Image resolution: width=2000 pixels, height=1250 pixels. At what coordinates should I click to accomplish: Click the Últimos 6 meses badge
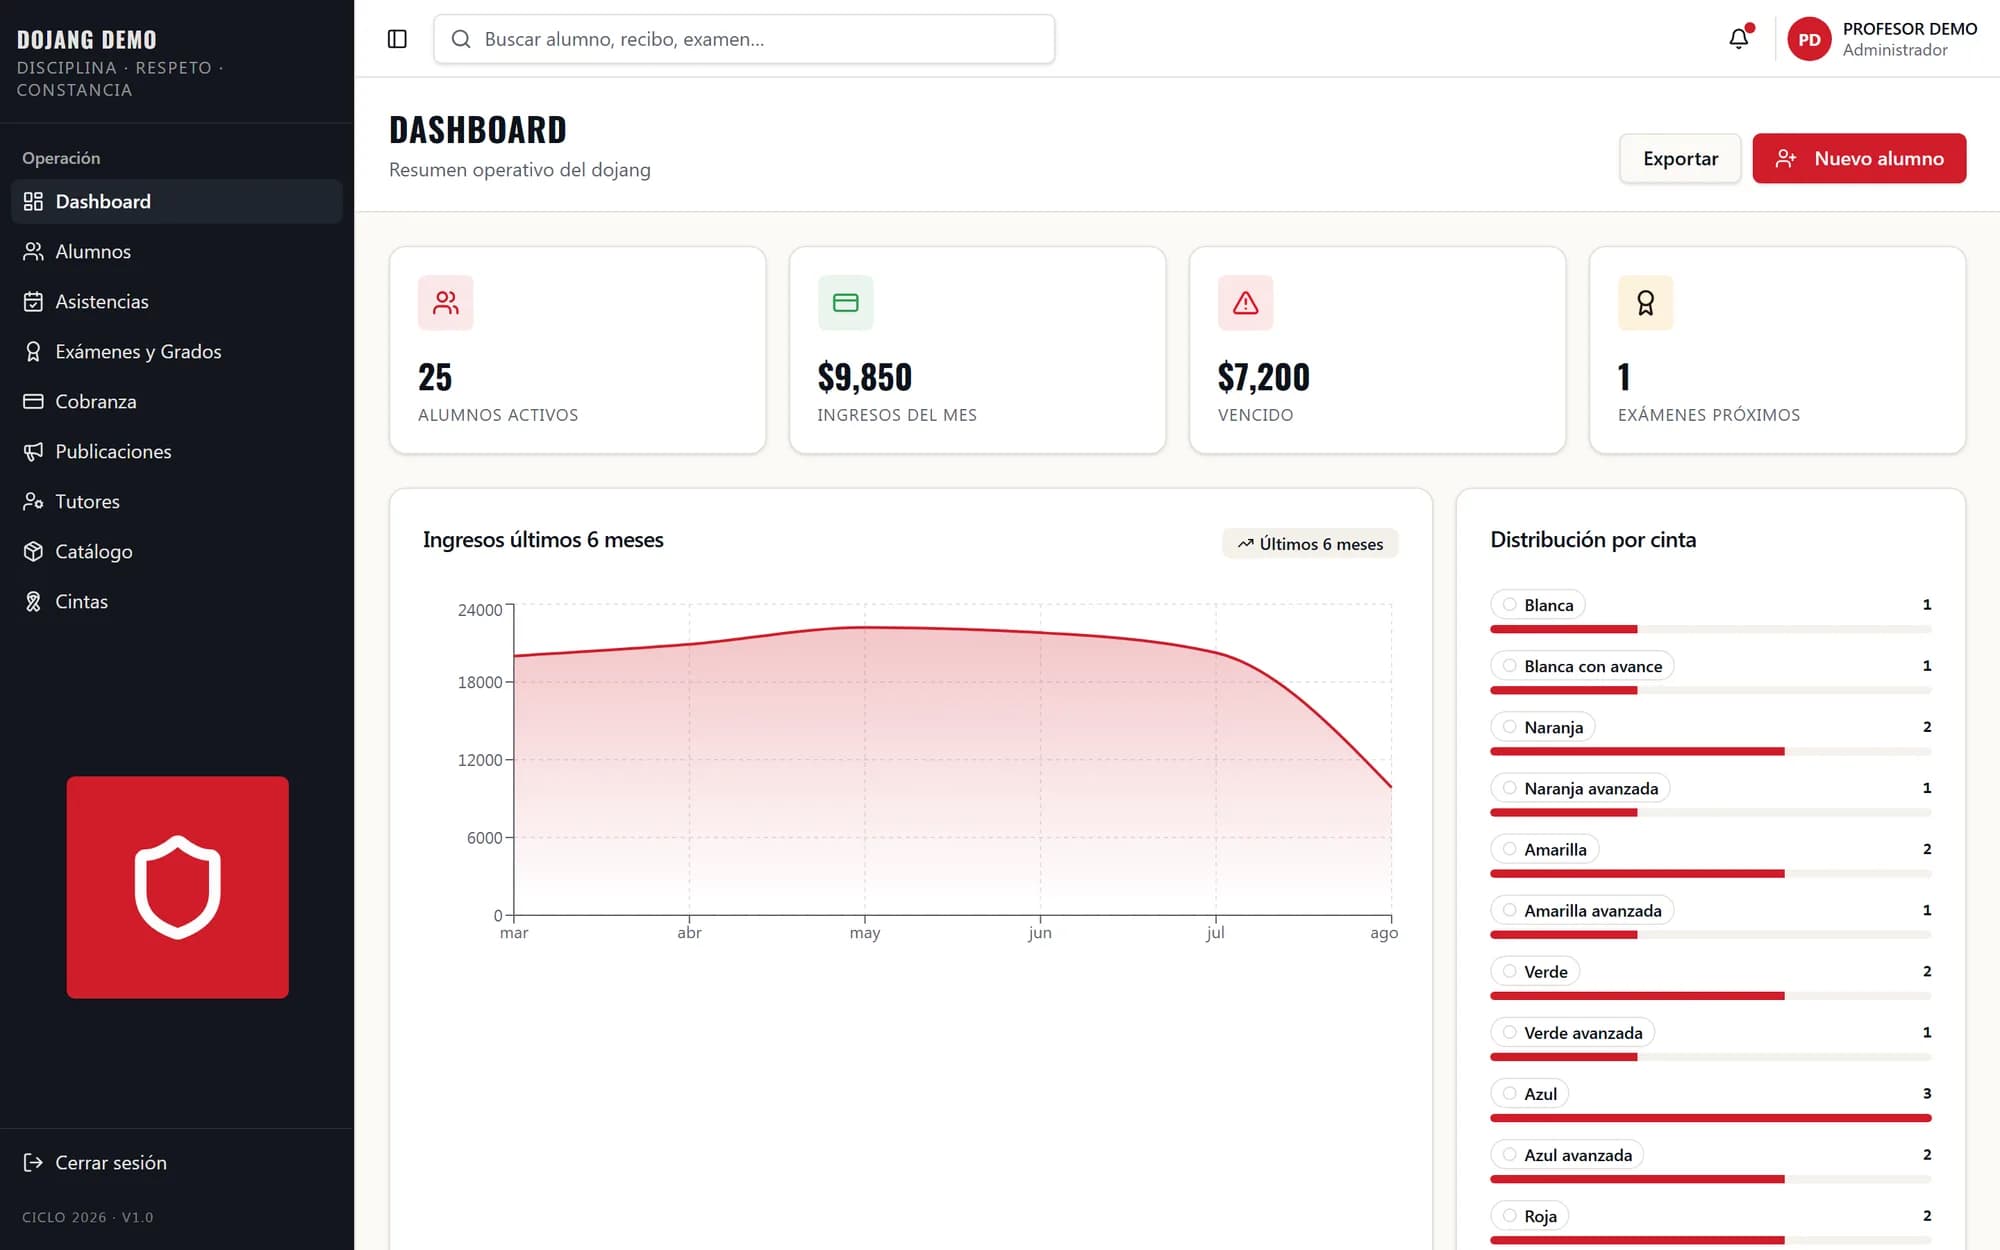(1310, 543)
